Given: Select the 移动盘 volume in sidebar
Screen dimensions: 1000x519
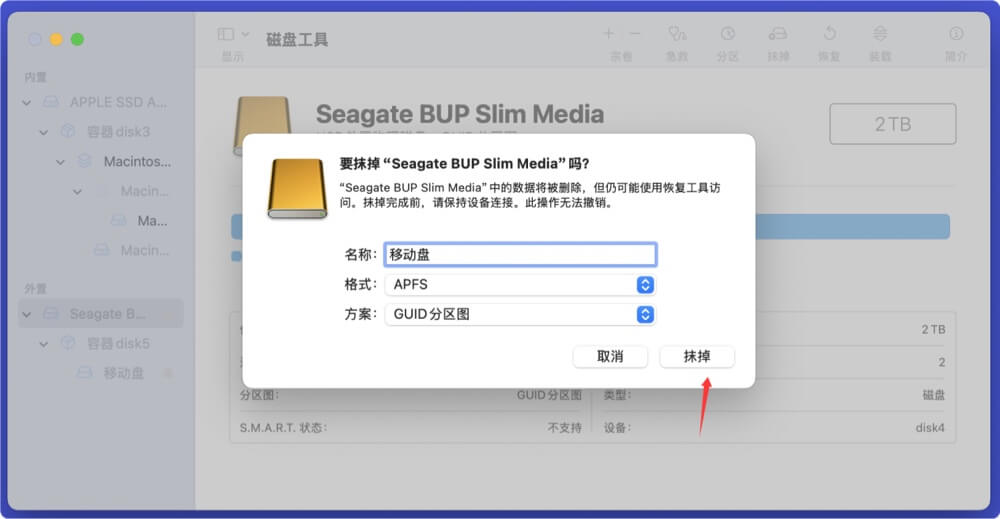Looking at the screenshot, I should click(x=124, y=373).
